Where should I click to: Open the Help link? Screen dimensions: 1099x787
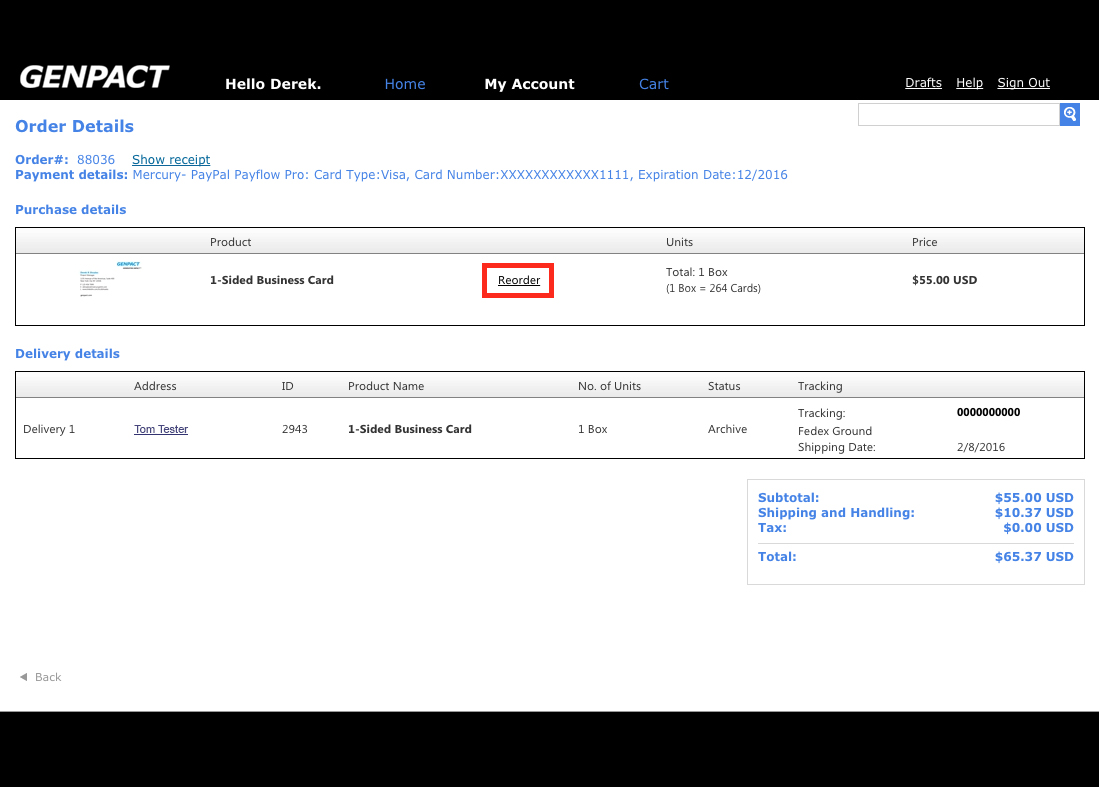click(x=969, y=83)
